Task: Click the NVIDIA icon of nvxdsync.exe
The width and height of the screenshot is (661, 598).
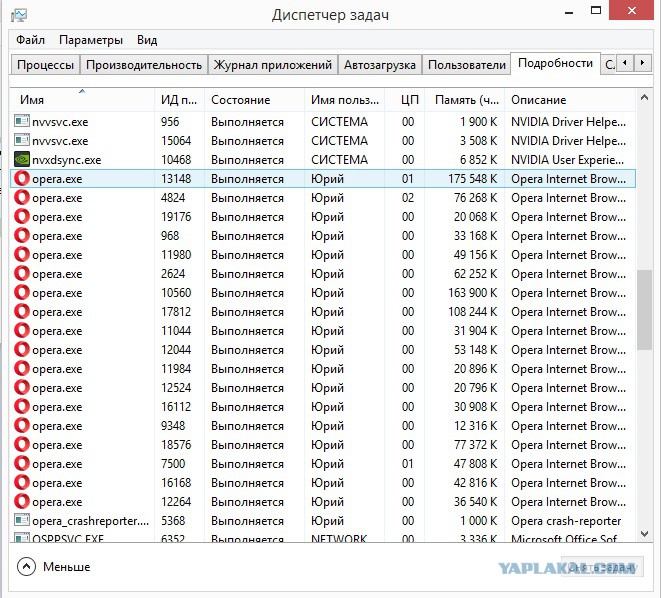Action: [x=22, y=159]
